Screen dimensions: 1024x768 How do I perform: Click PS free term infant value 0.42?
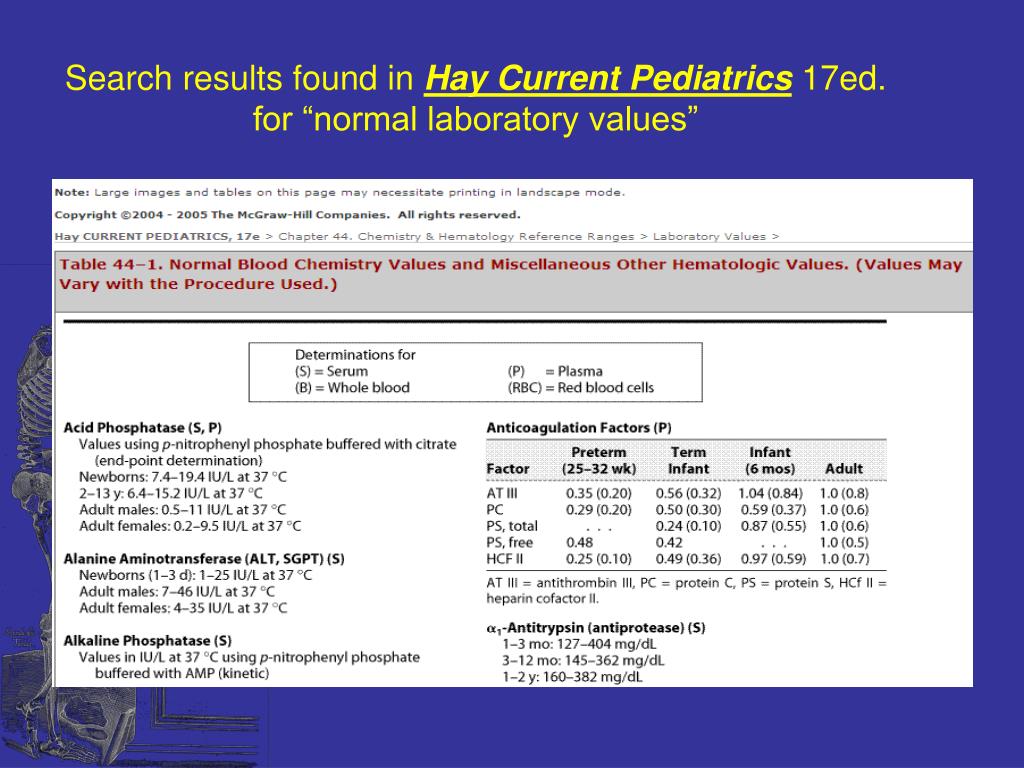point(669,543)
